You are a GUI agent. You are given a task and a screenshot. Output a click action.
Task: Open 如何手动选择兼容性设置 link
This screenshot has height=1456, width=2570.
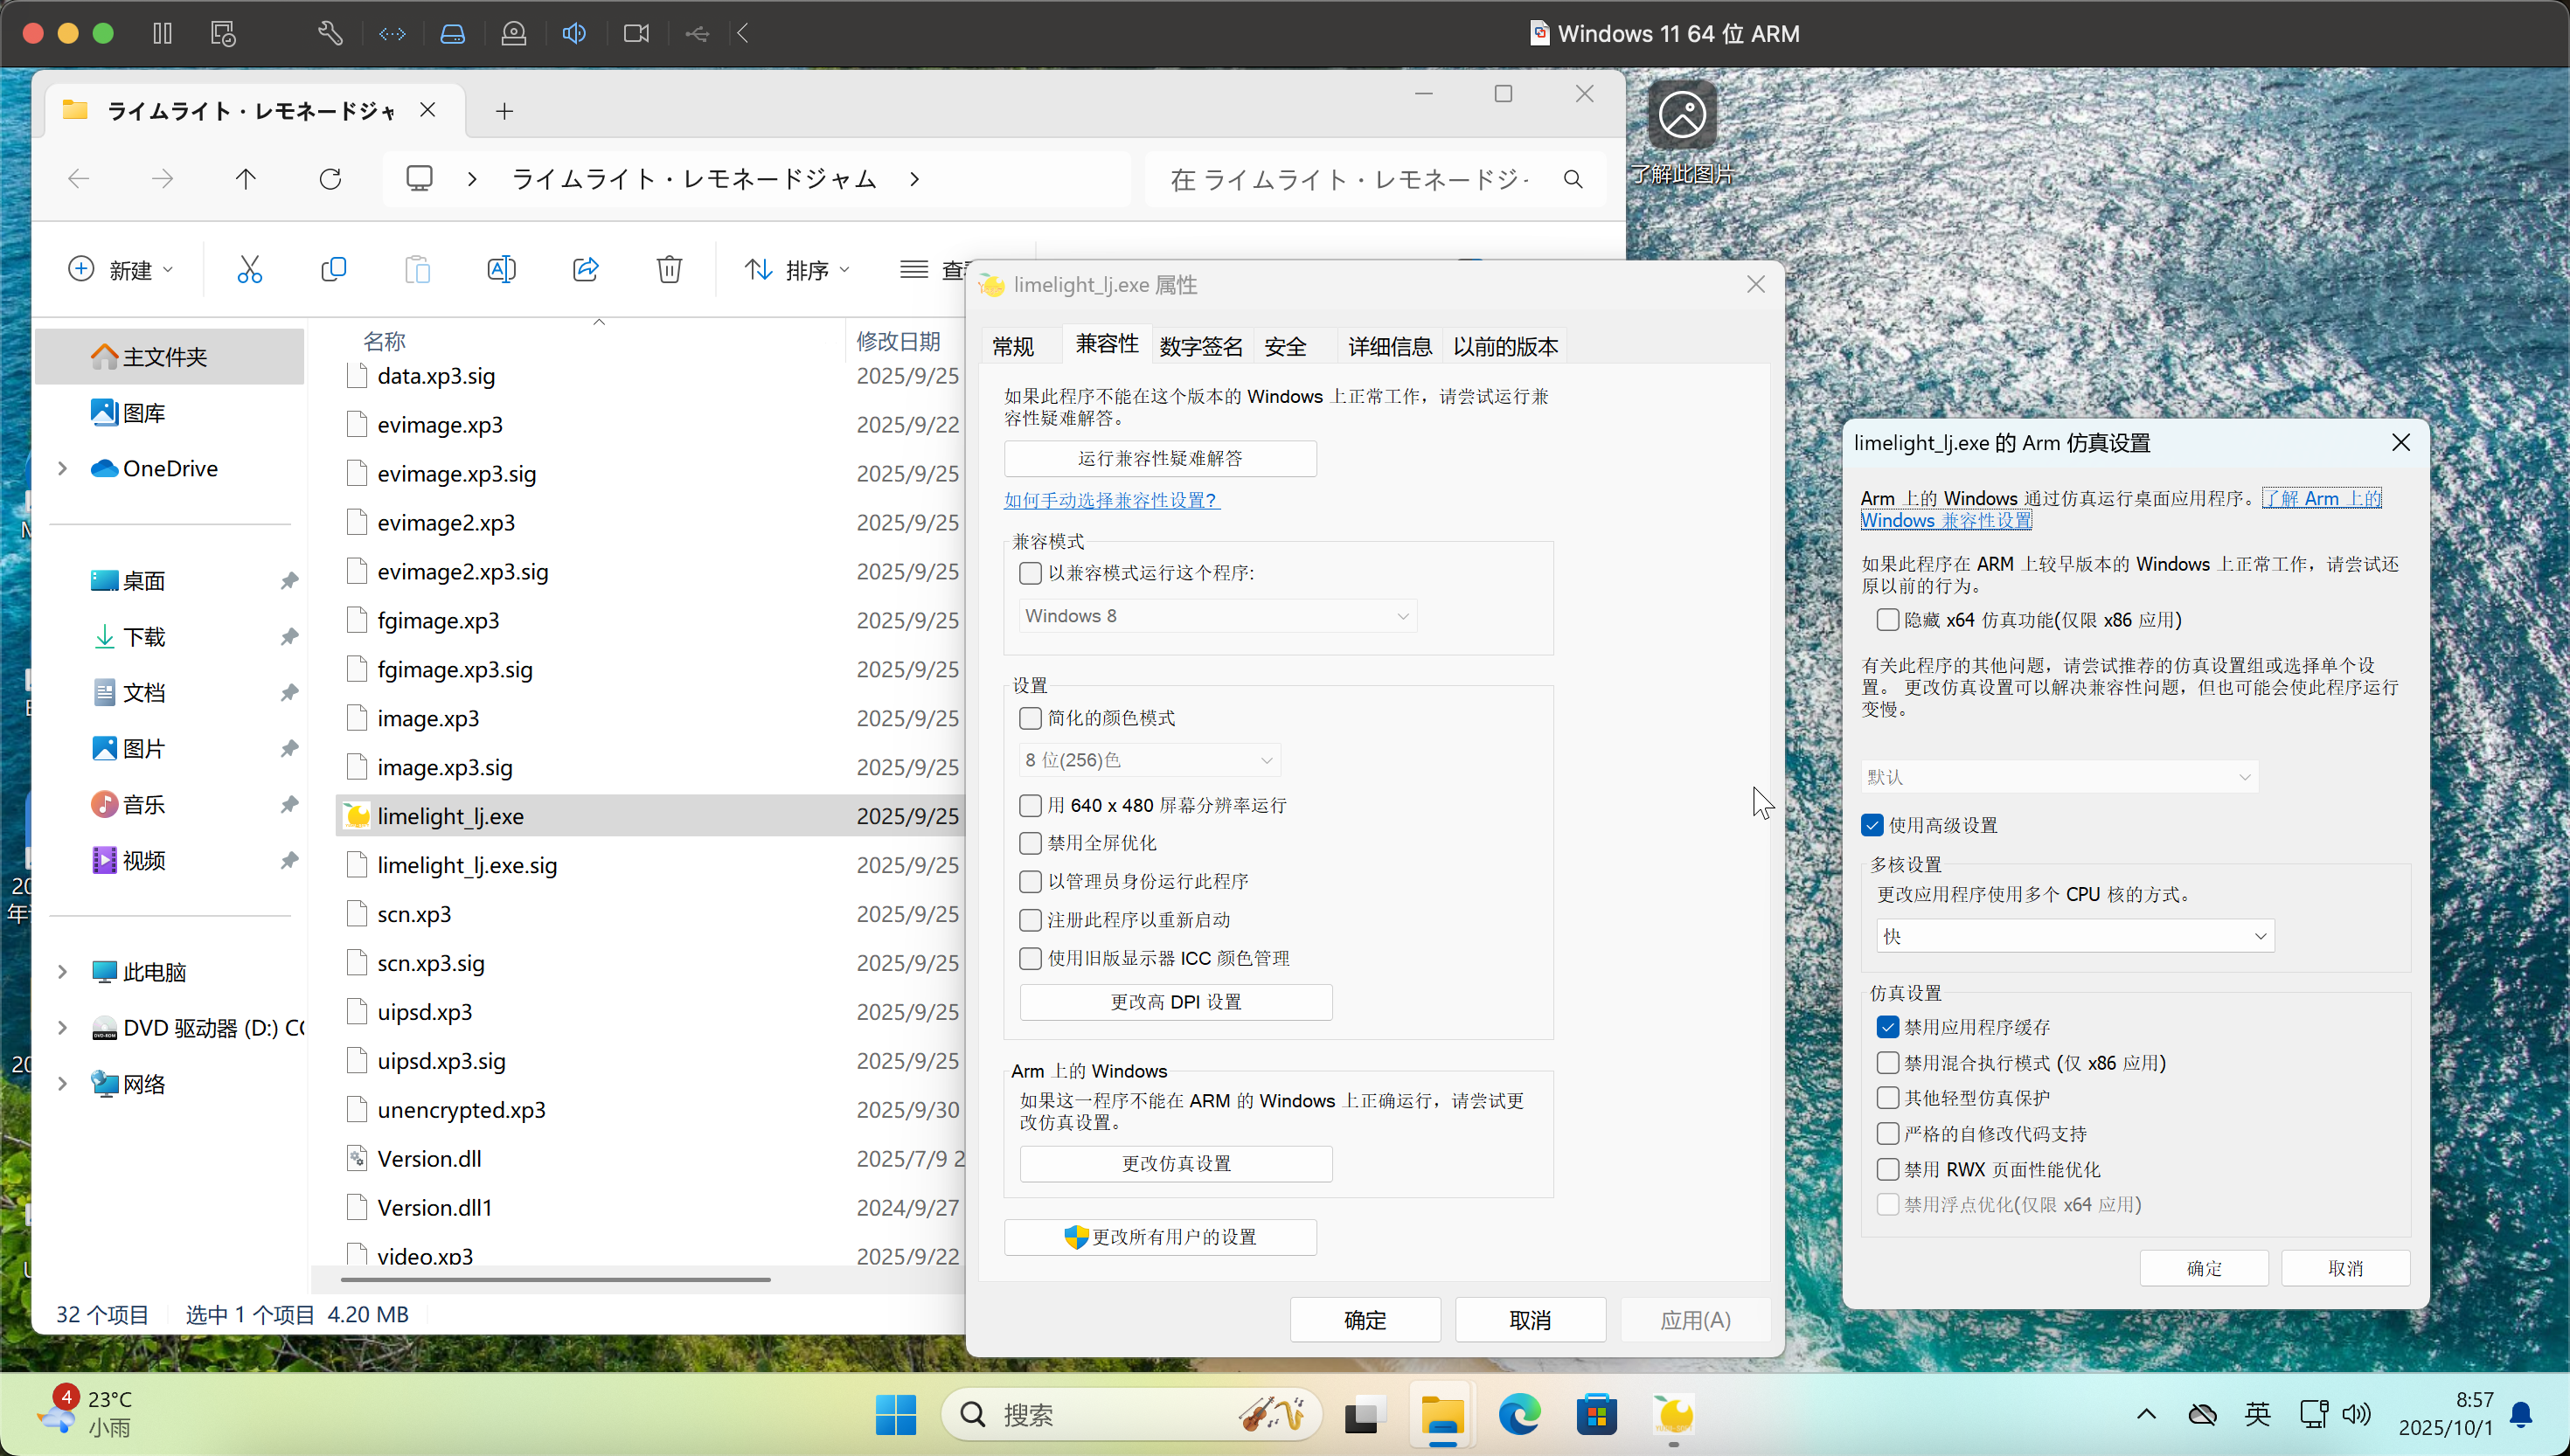click(x=1111, y=500)
